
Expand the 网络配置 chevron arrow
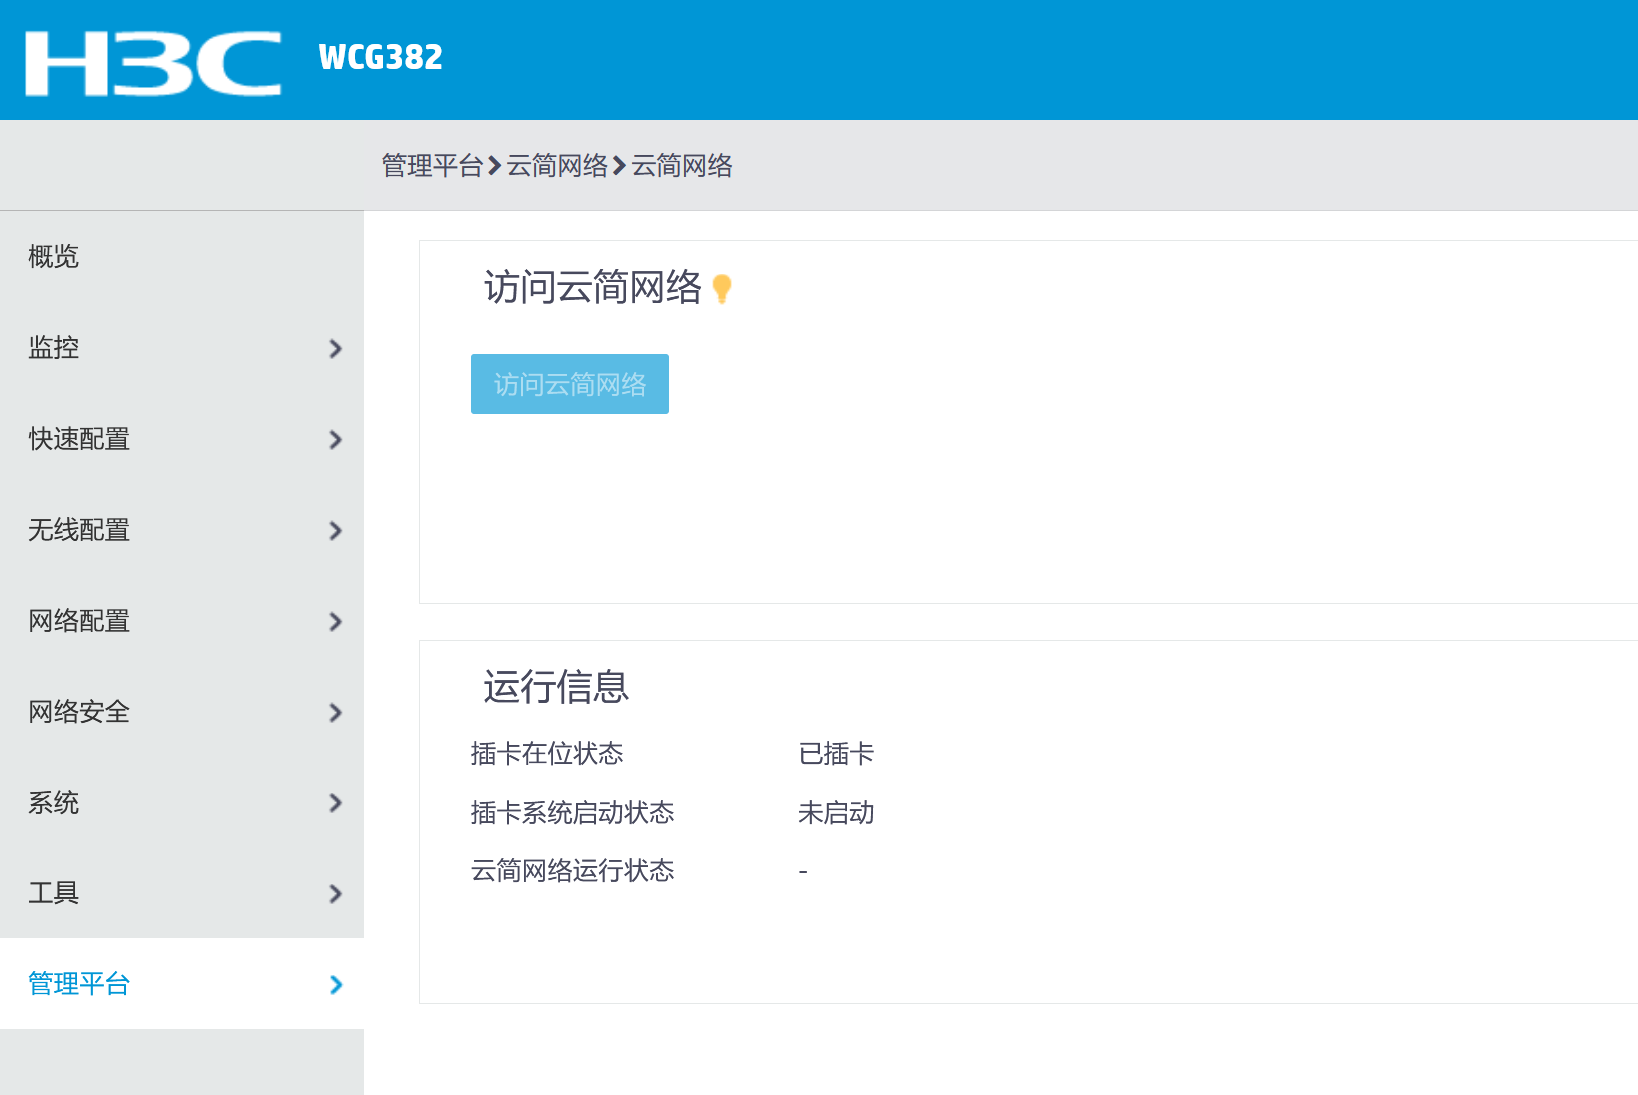[336, 622]
